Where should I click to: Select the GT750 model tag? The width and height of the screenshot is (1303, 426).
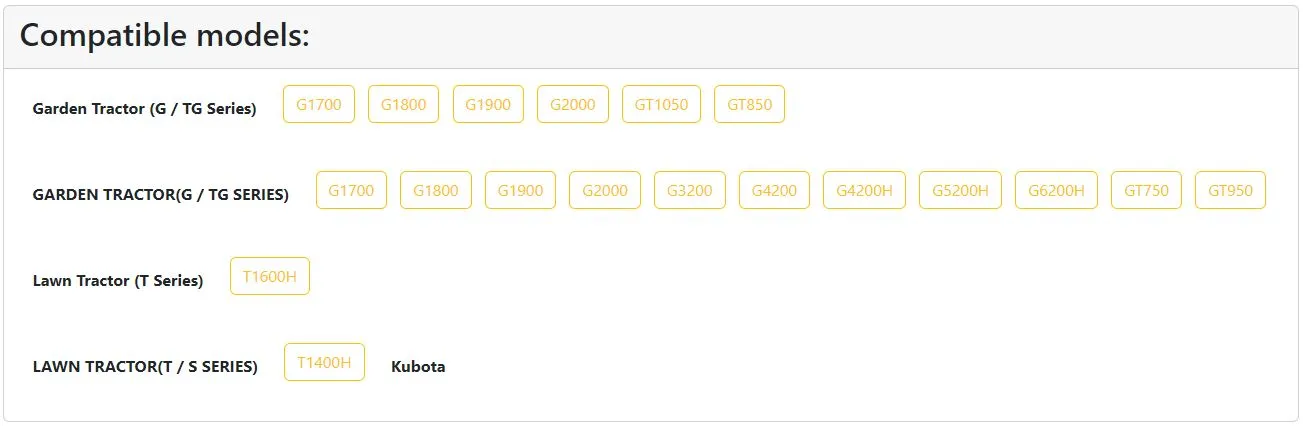1146,190
